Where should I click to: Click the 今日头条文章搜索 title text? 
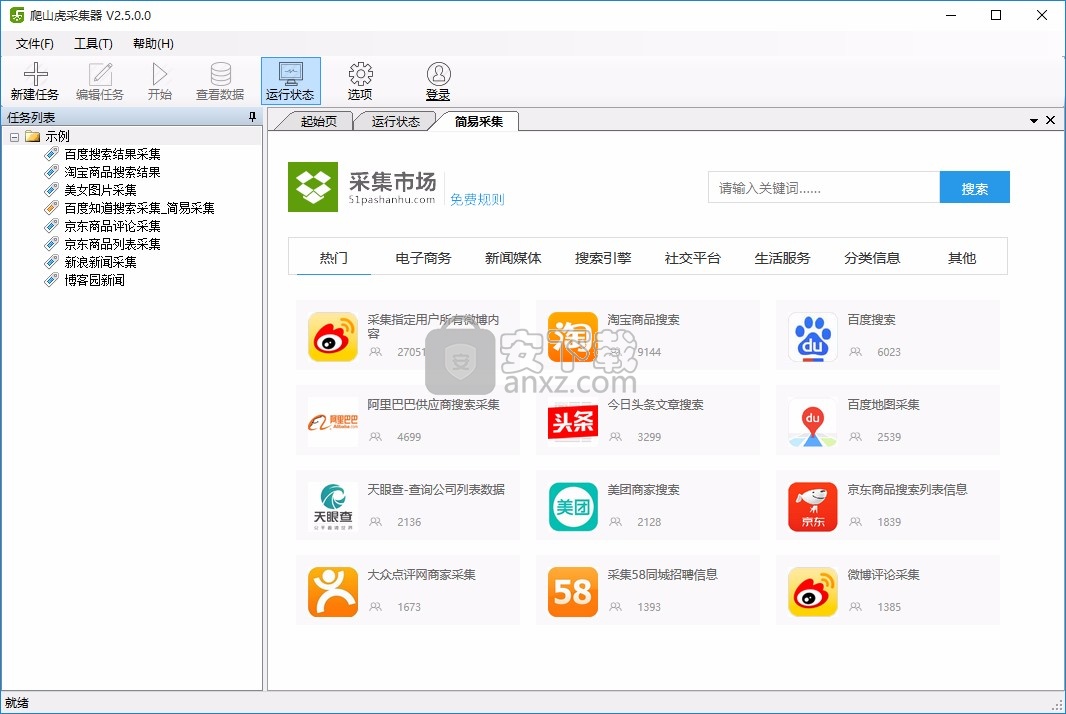[655, 405]
